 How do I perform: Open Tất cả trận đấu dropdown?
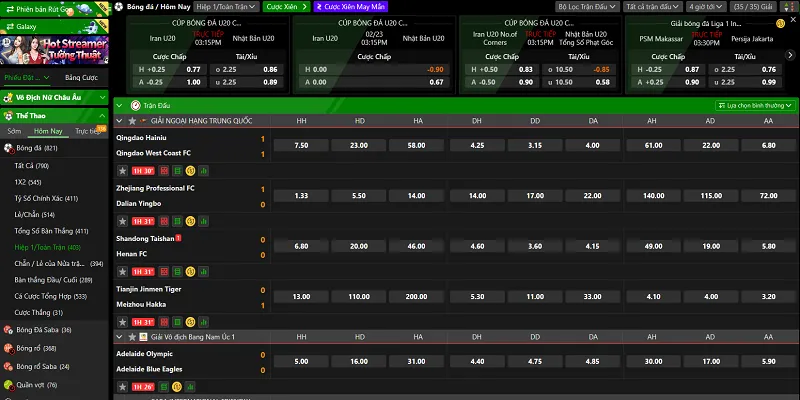pos(653,7)
